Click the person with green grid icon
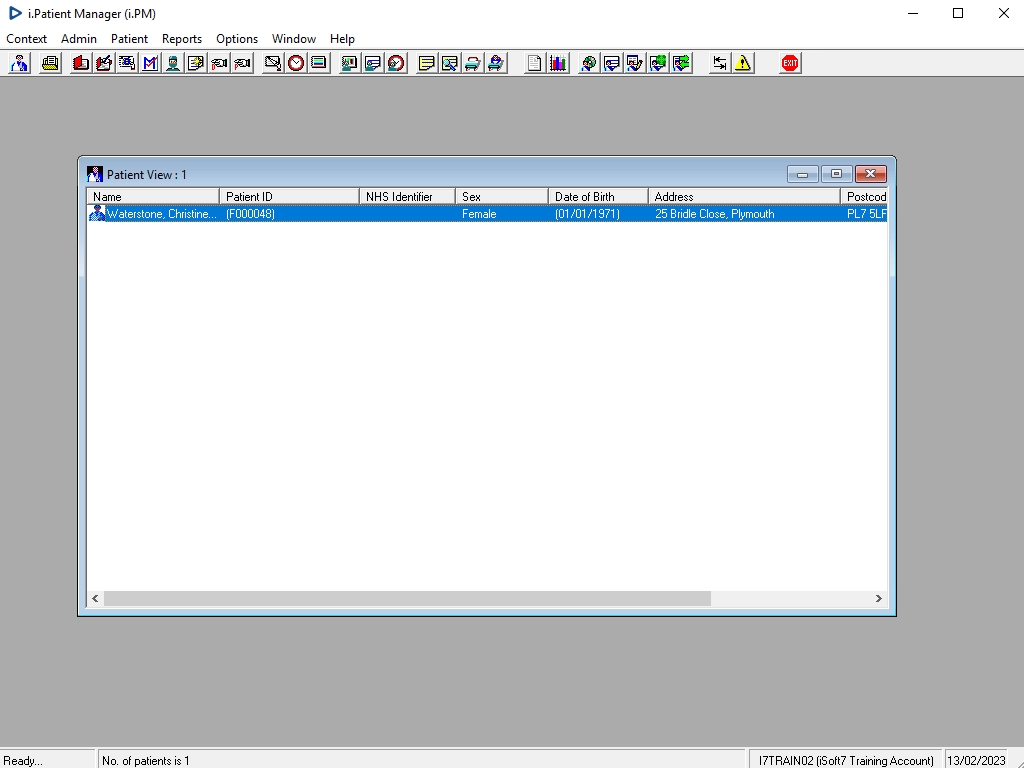 (658, 63)
